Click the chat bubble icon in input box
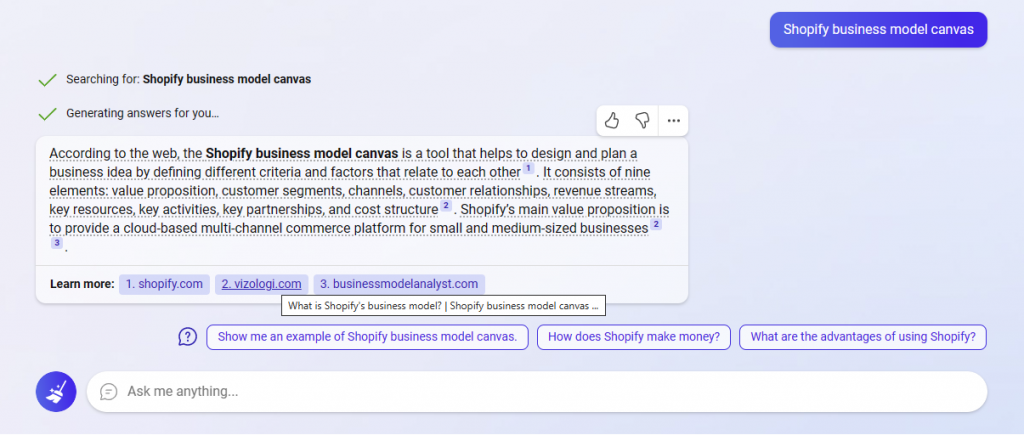1024x435 pixels. [x=108, y=391]
